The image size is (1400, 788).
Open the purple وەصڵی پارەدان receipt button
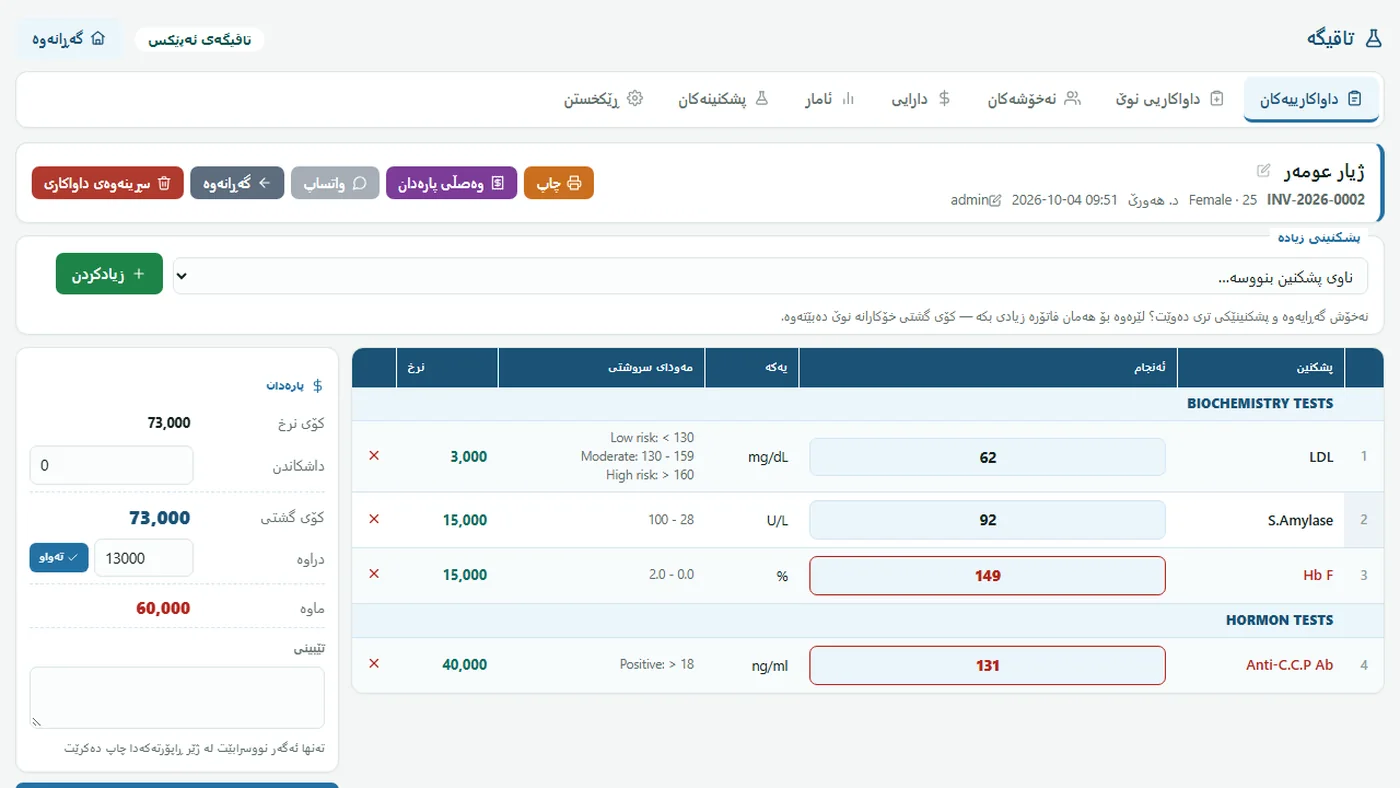click(x=452, y=183)
